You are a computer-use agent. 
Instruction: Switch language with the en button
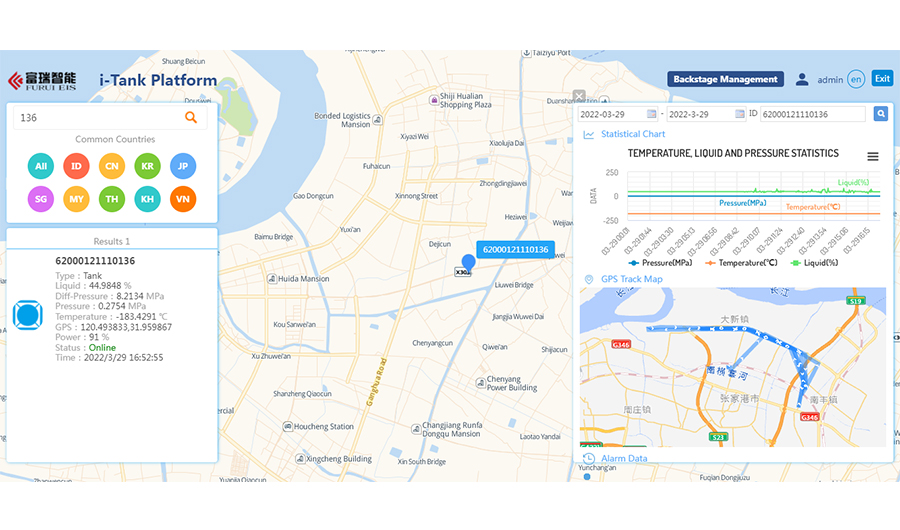(856, 79)
